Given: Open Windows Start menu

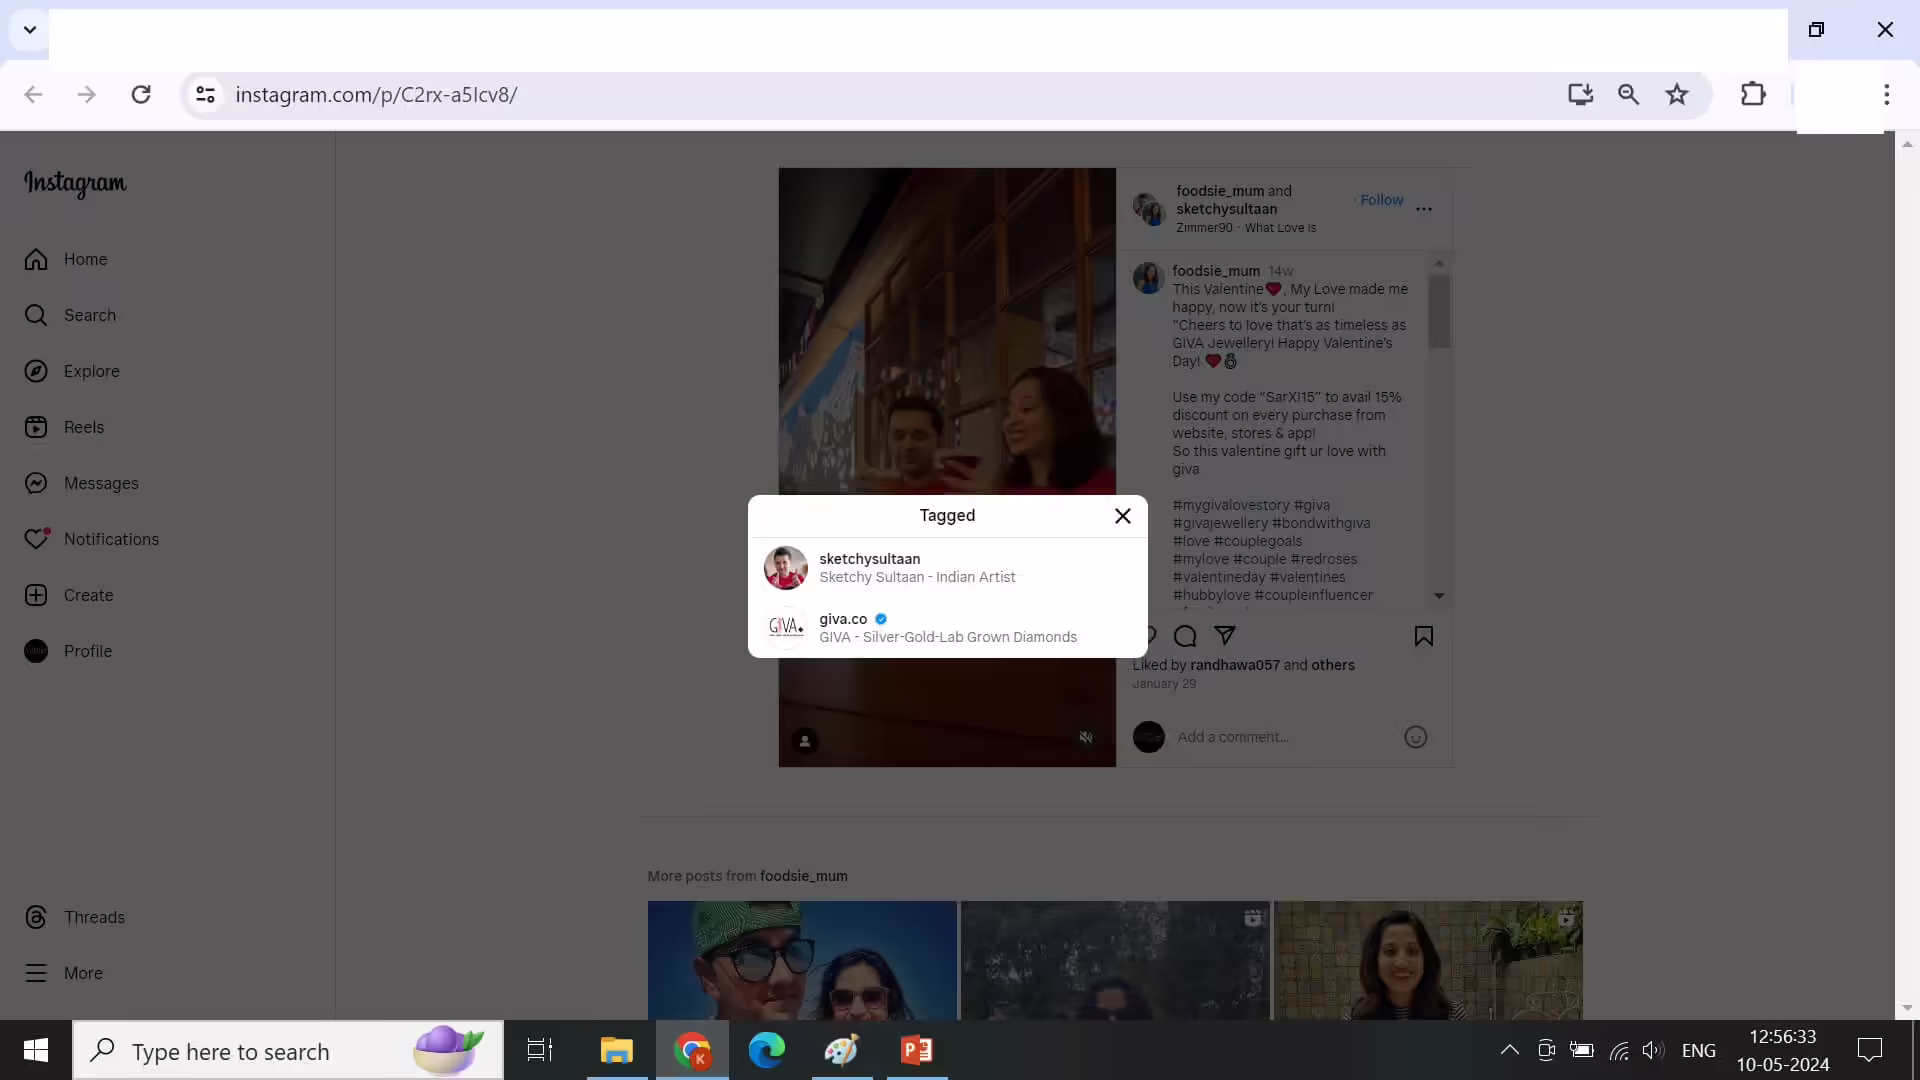Looking at the screenshot, I should point(36,1050).
